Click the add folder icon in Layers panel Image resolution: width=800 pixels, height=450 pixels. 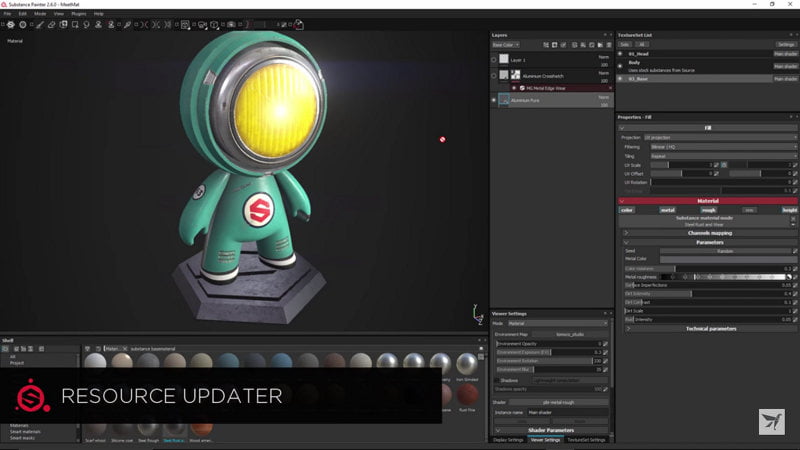(600, 45)
